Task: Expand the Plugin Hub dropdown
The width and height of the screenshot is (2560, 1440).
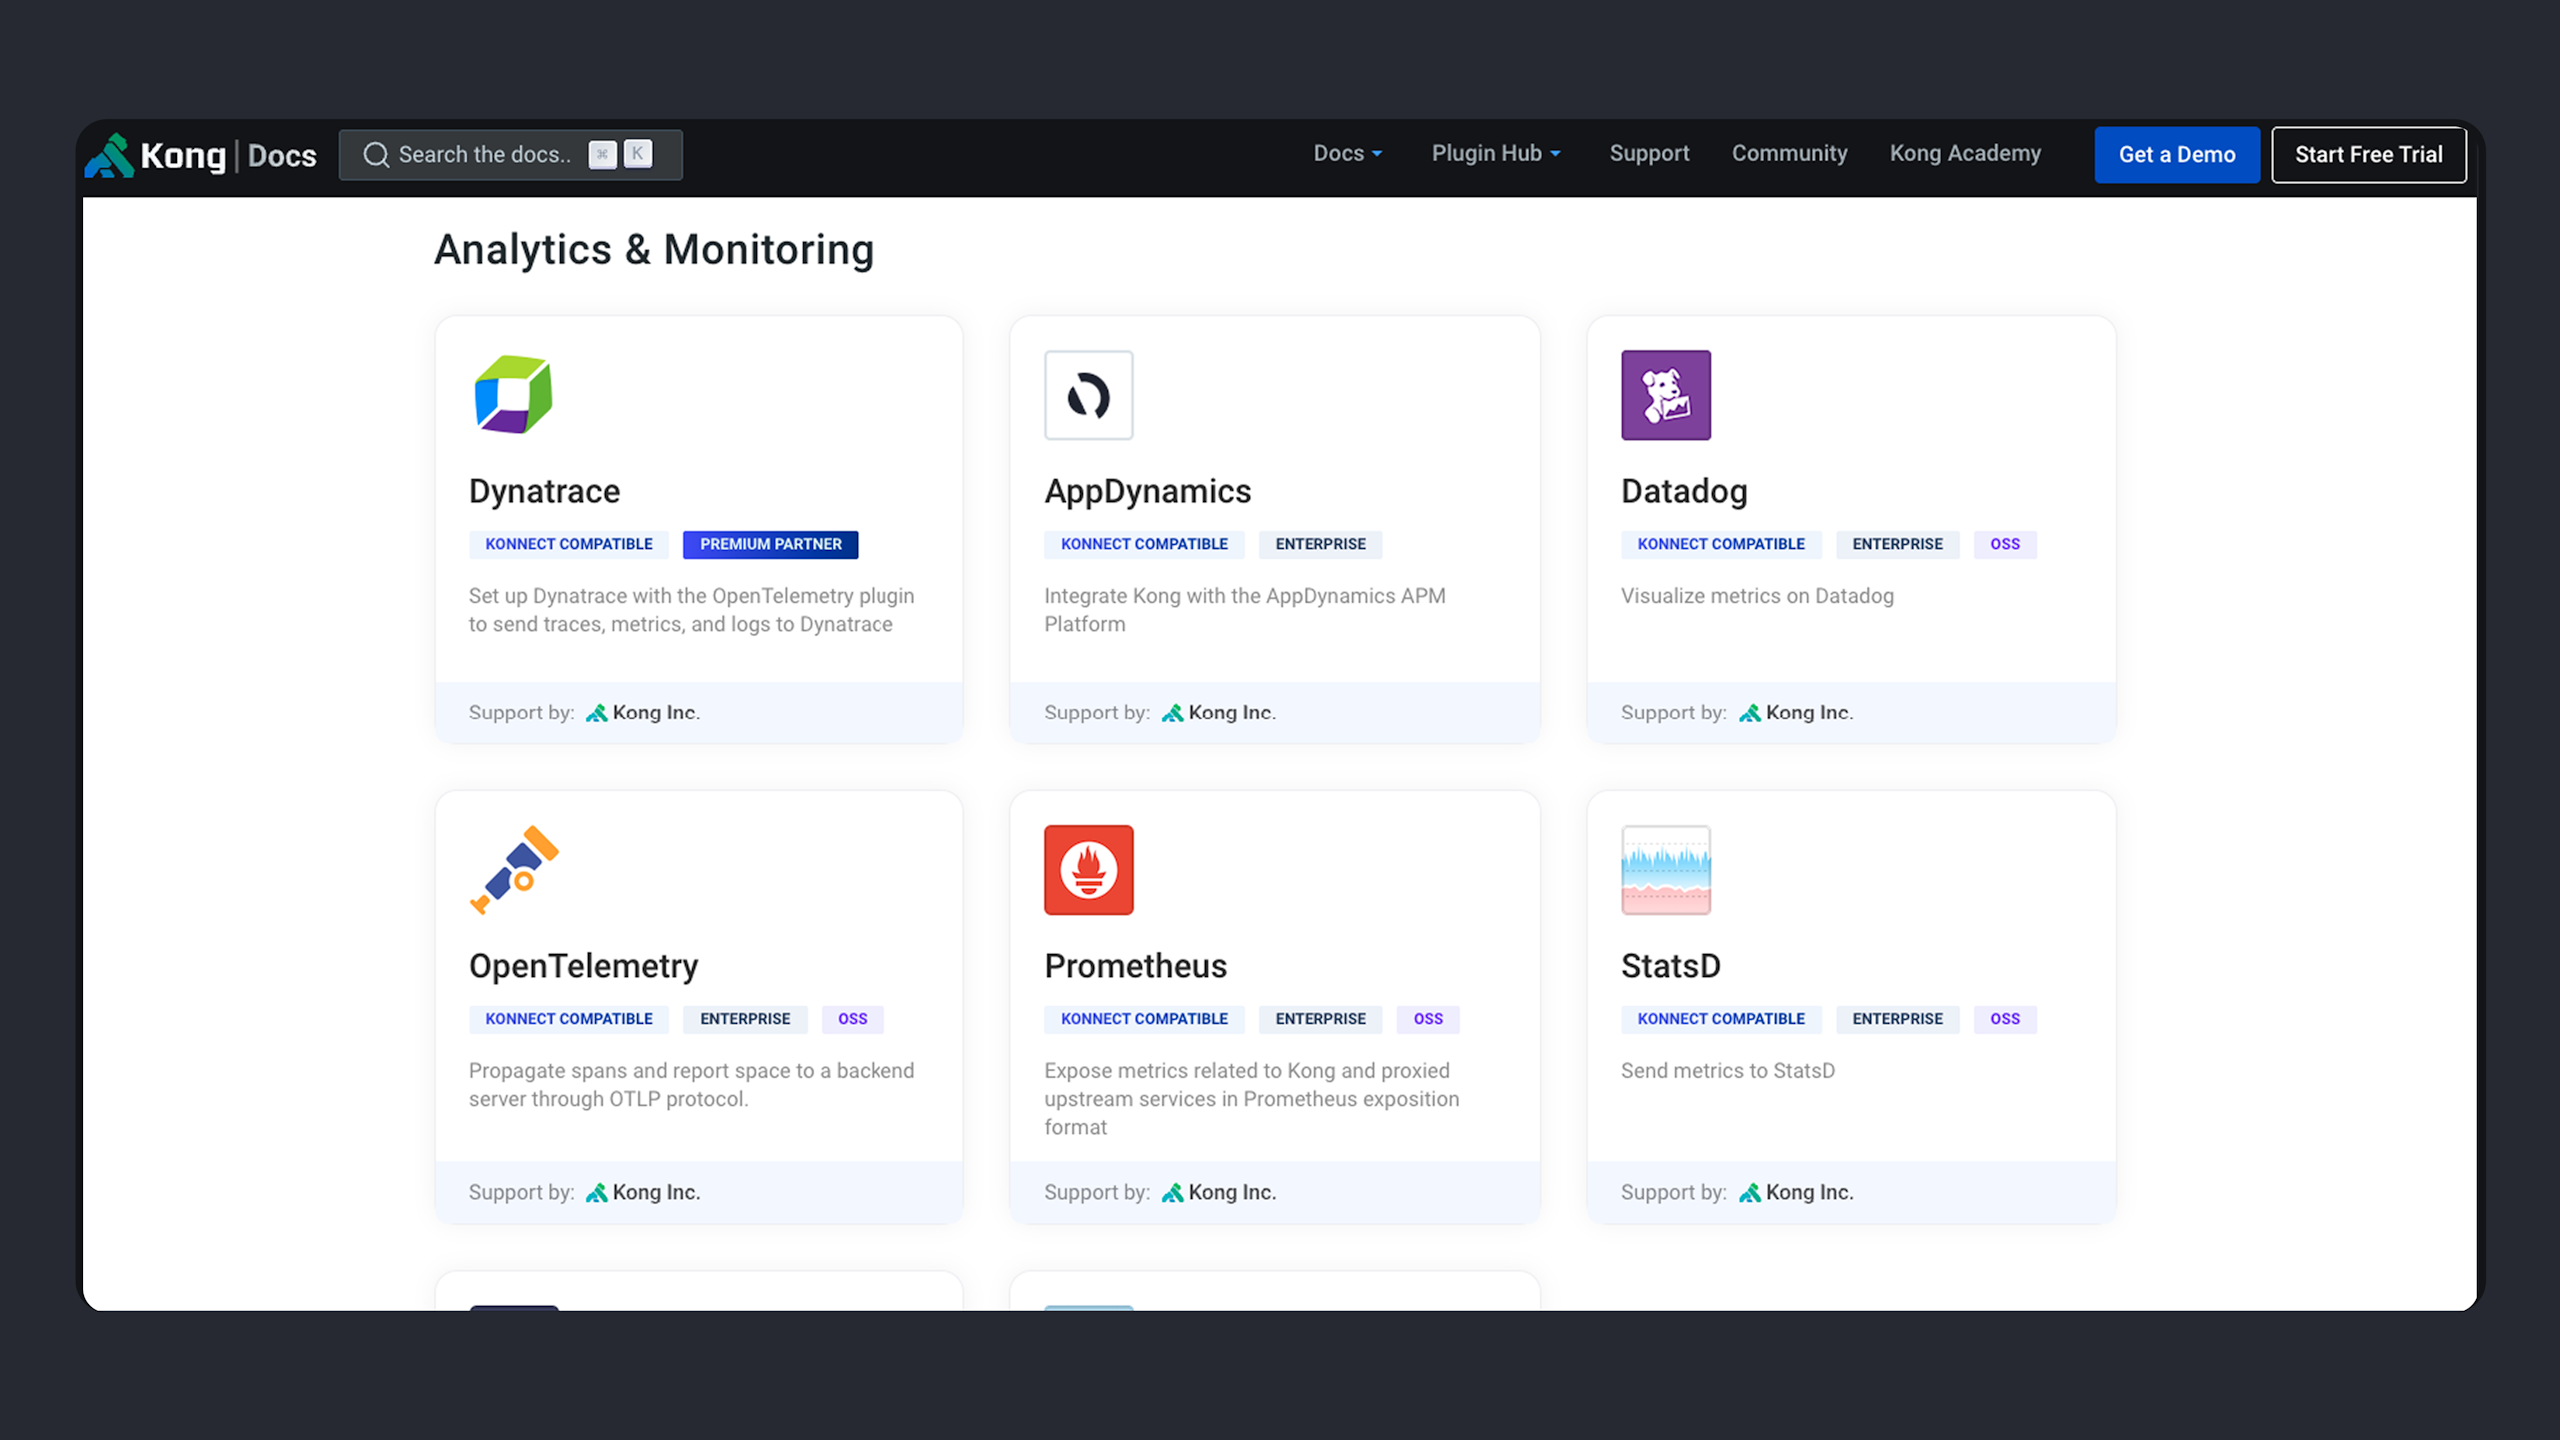Action: pyautogui.click(x=1495, y=153)
